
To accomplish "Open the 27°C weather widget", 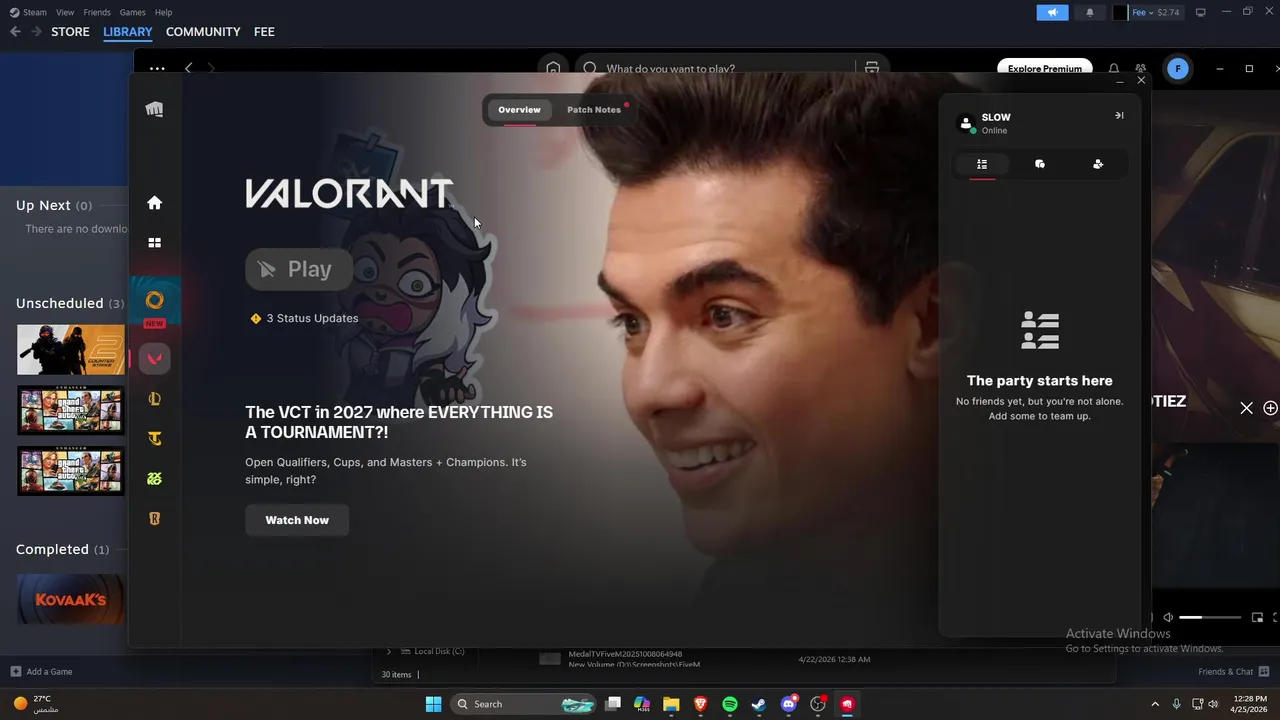I will (36, 704).
